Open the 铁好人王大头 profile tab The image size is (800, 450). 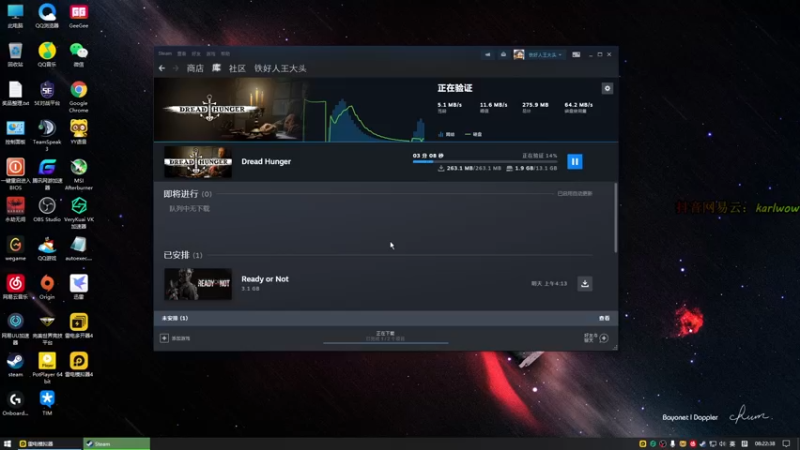click(x=280, y=68)
